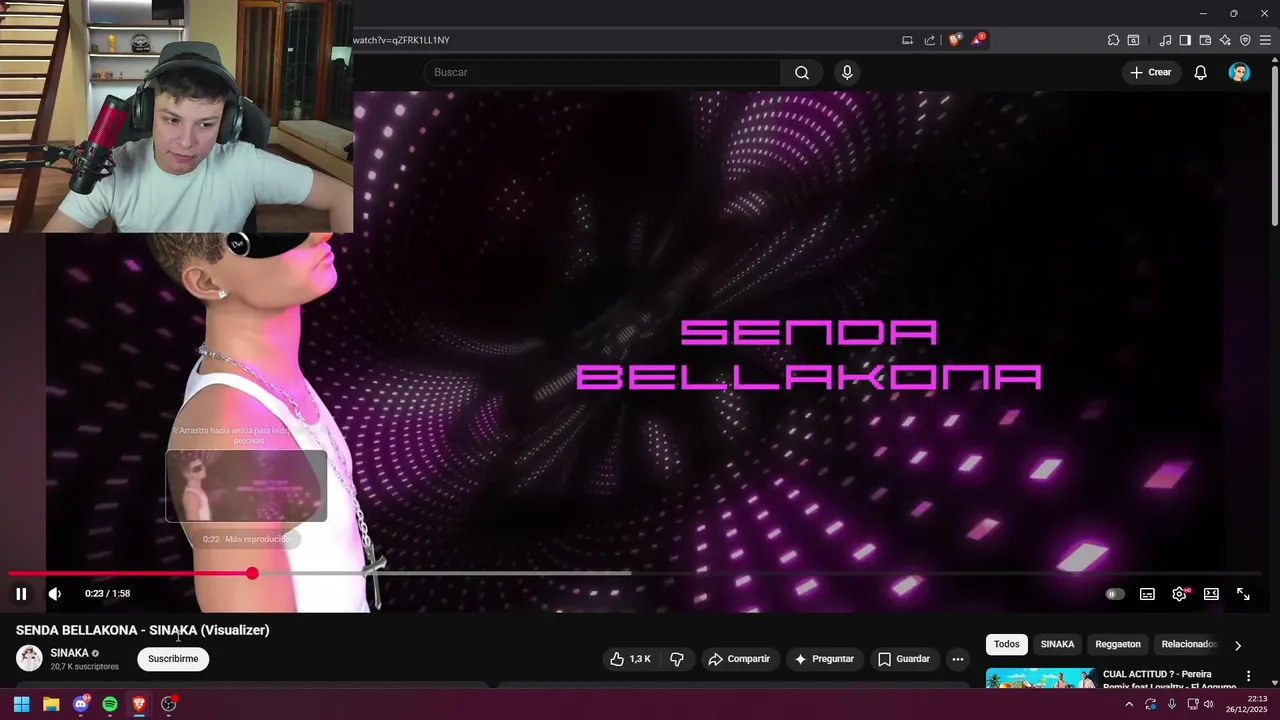Click the Buscar search field
1280x720 pixels.
pyautogui.click(x=602, y=72)
